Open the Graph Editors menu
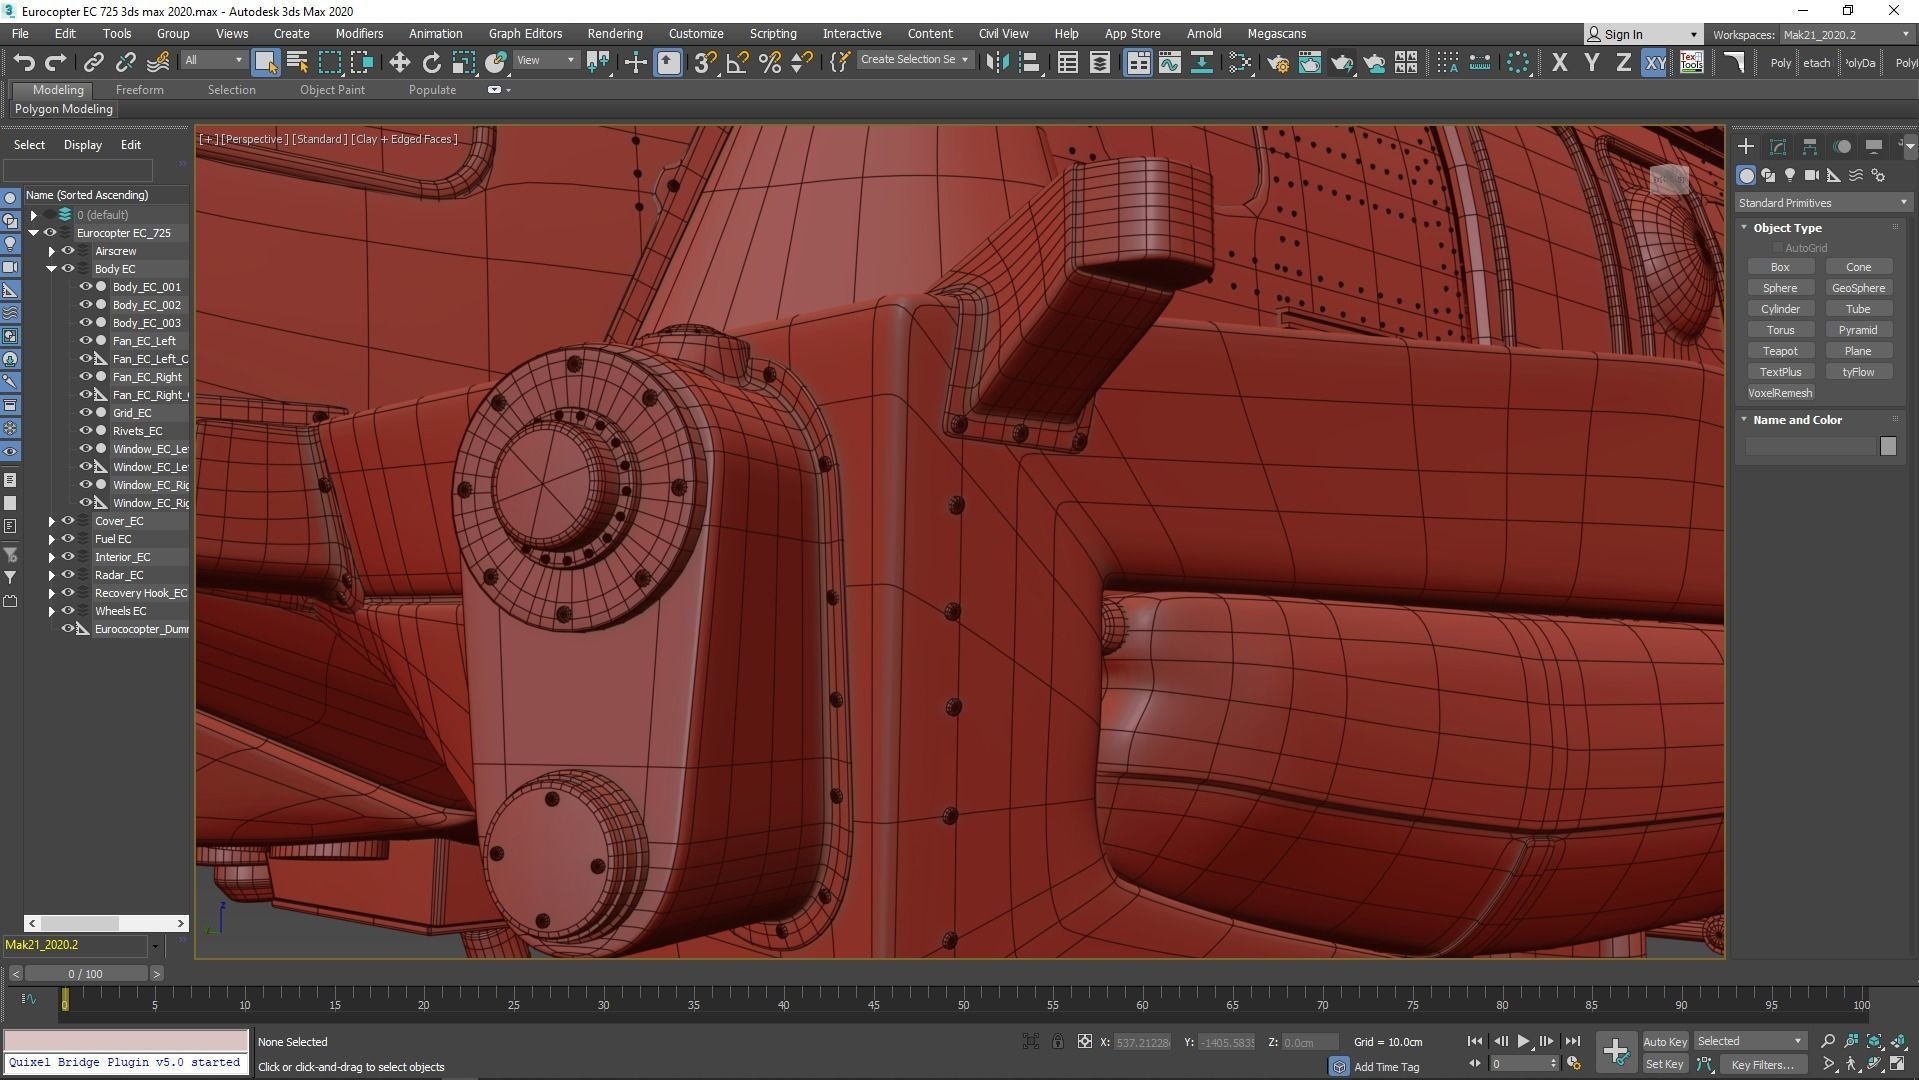This screenshot has width=1919, height=1080. pyautogui.click(x=525, y=34)
